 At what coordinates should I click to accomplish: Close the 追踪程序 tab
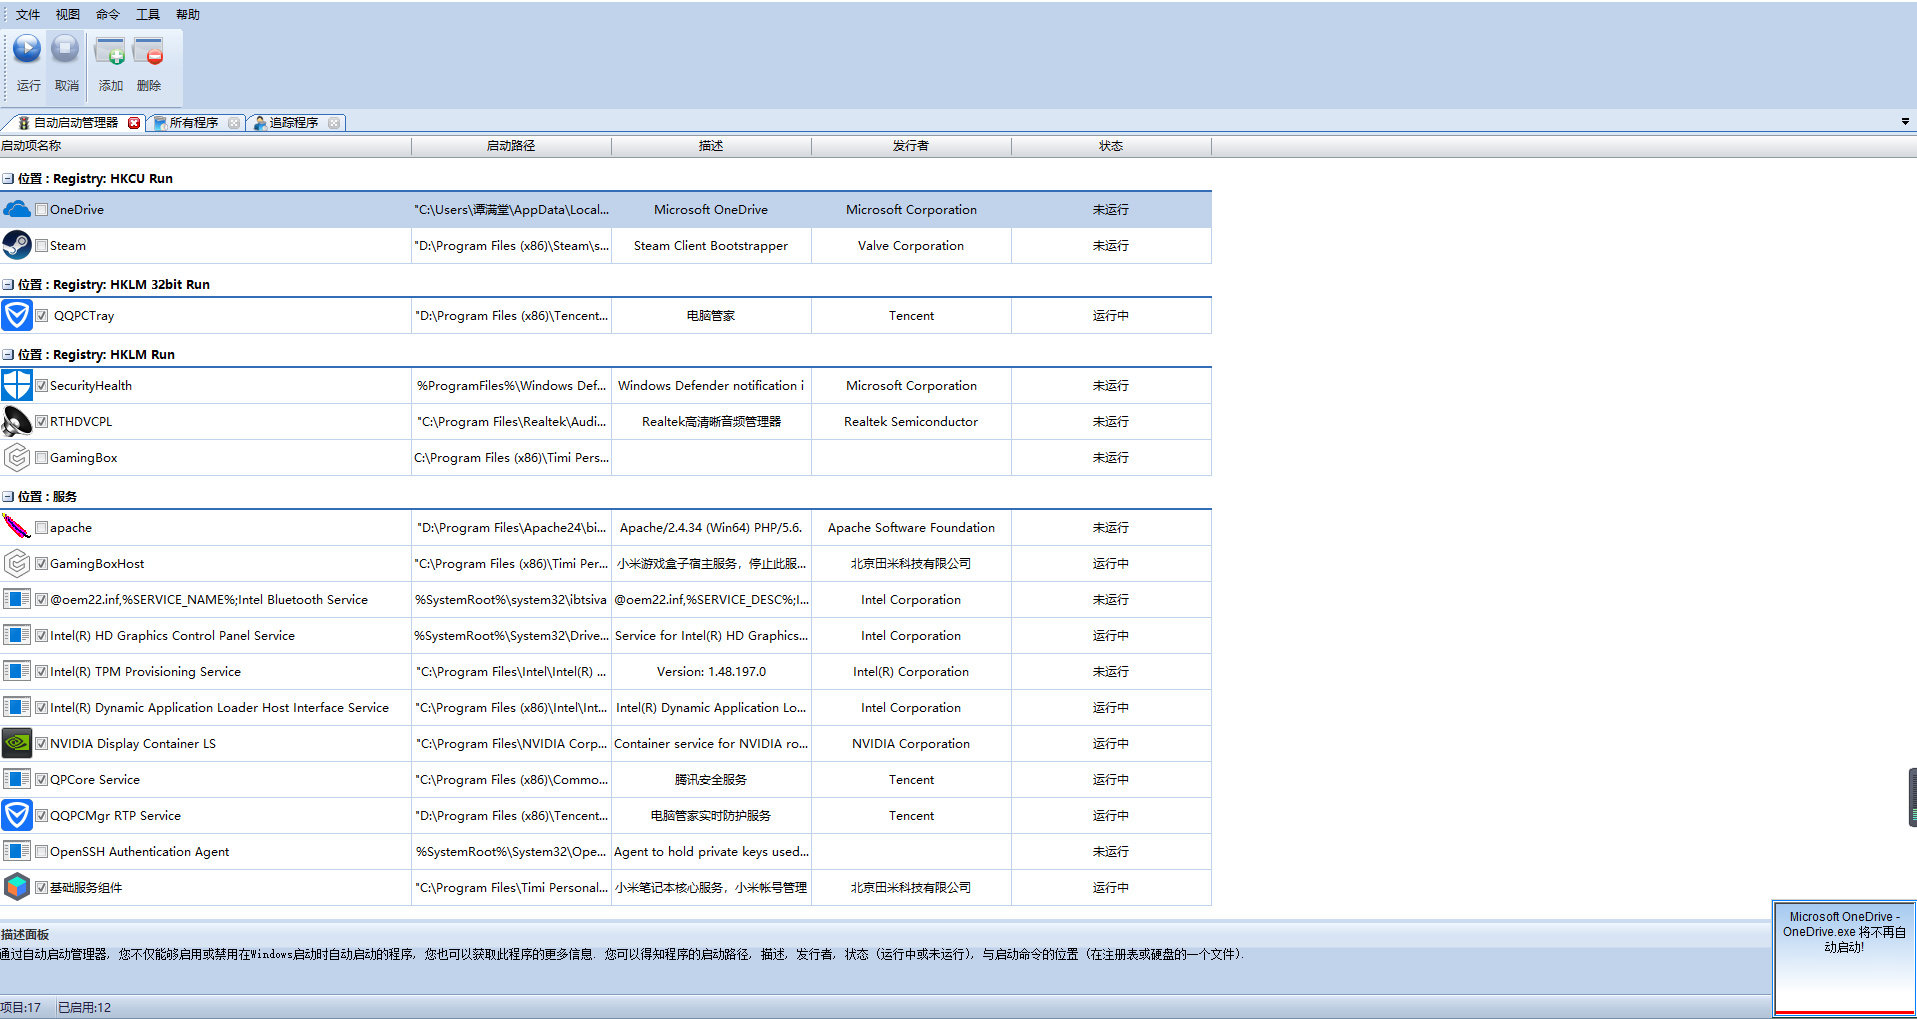[x=334, y=123]
